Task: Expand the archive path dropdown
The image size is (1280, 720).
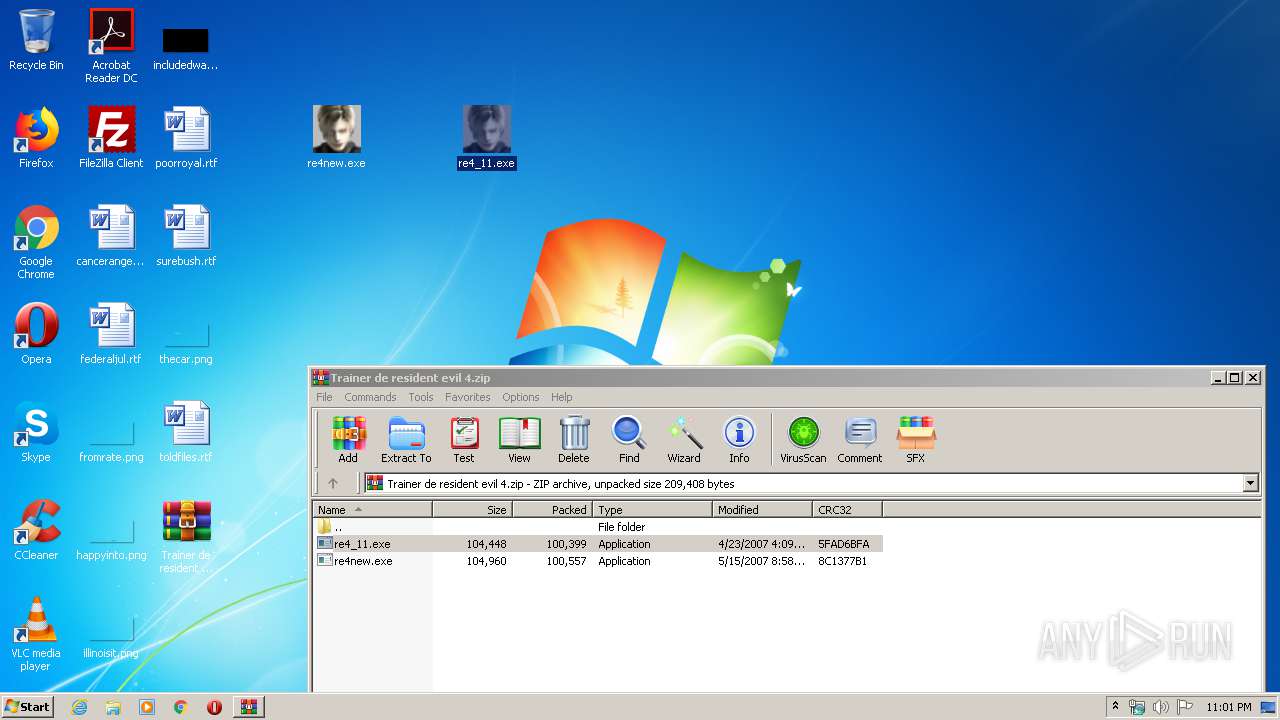Action: 1250,484
